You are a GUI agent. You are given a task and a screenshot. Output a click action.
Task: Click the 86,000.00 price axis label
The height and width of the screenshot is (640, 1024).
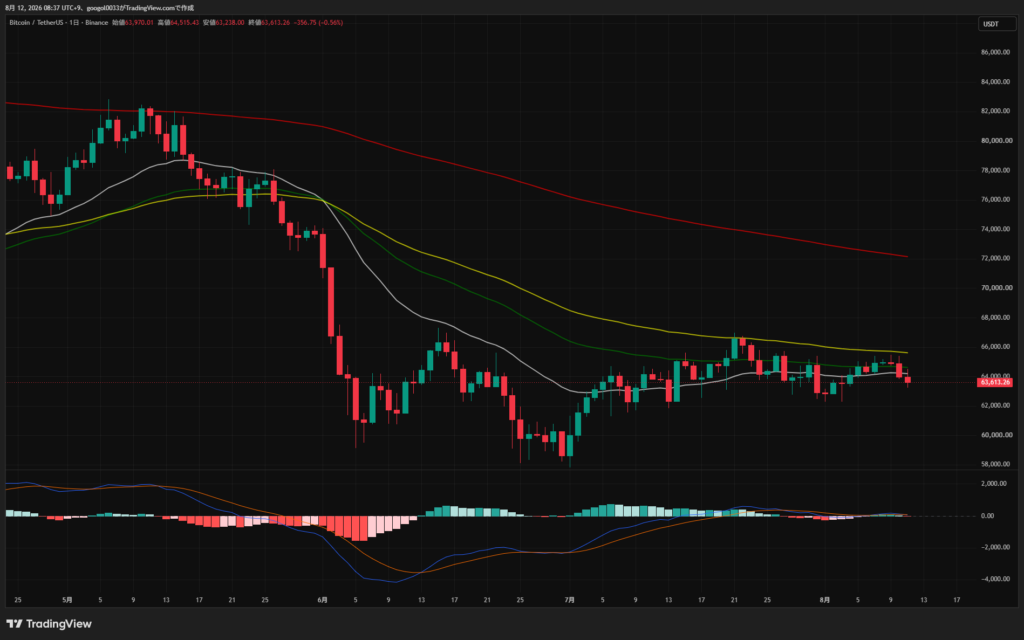(997, 52)
